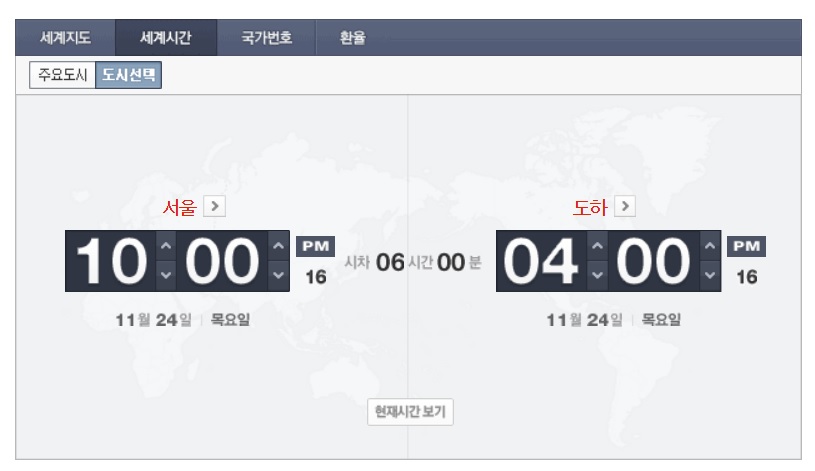Select the 도시선택 toggle button
815x471 pixels.
(x=128, y=75)
